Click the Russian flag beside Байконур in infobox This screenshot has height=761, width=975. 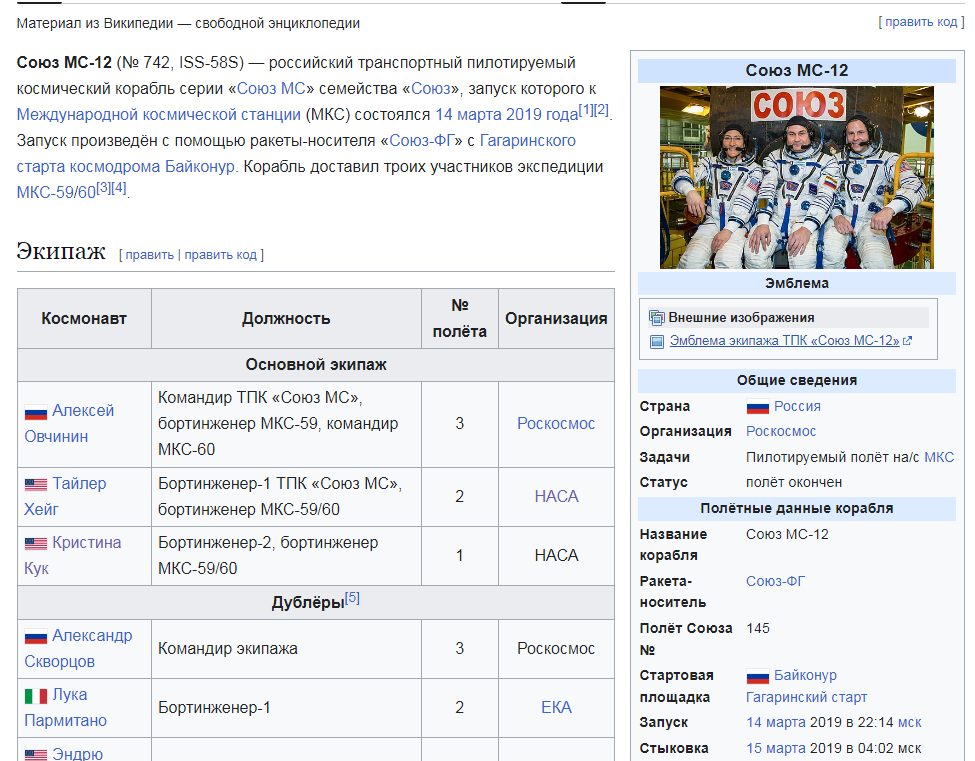click(x=757, y=676)
